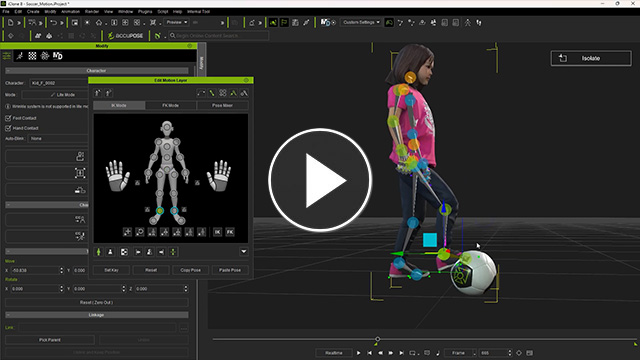Screen dimensions: 640x360
Task: Click the timeline playhead marker
Action: [x=378, y=339]
